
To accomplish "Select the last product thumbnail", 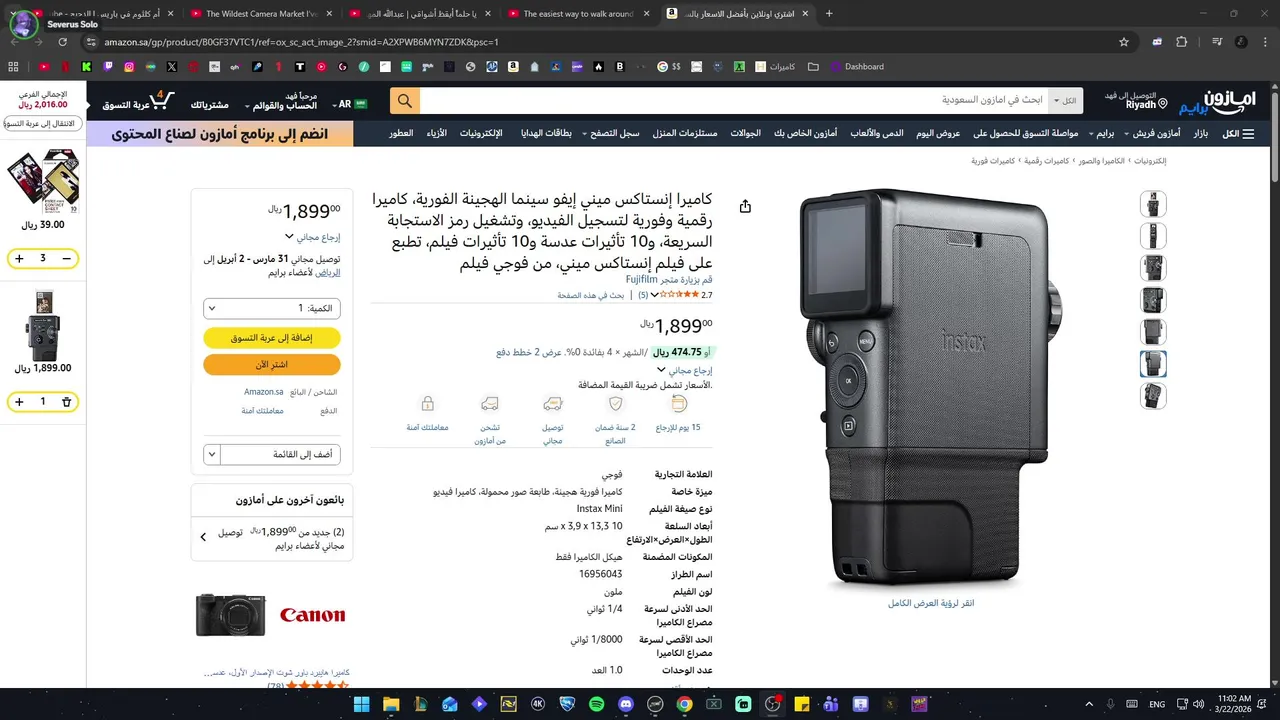I will 1153,396.
